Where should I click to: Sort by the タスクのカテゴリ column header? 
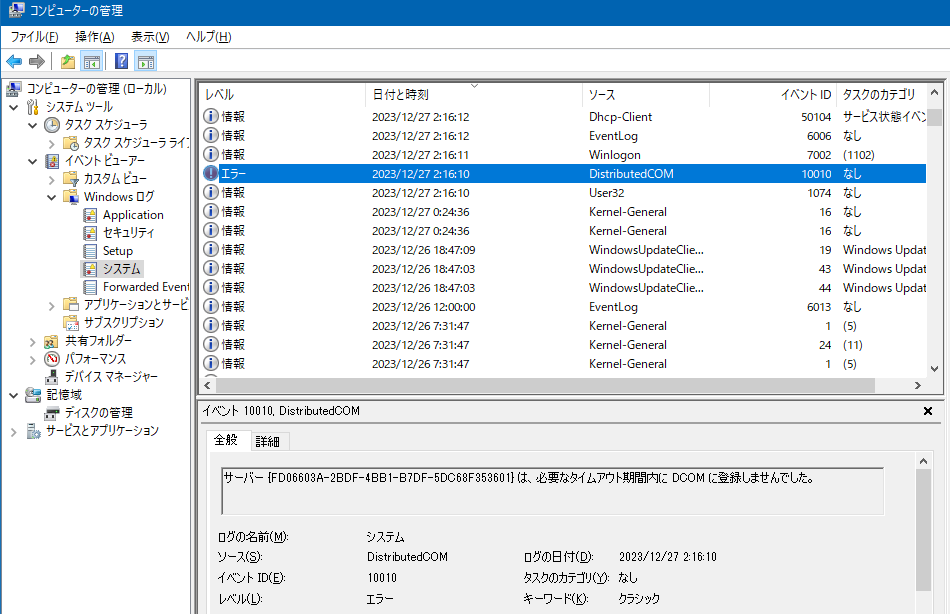pos(881,95)
